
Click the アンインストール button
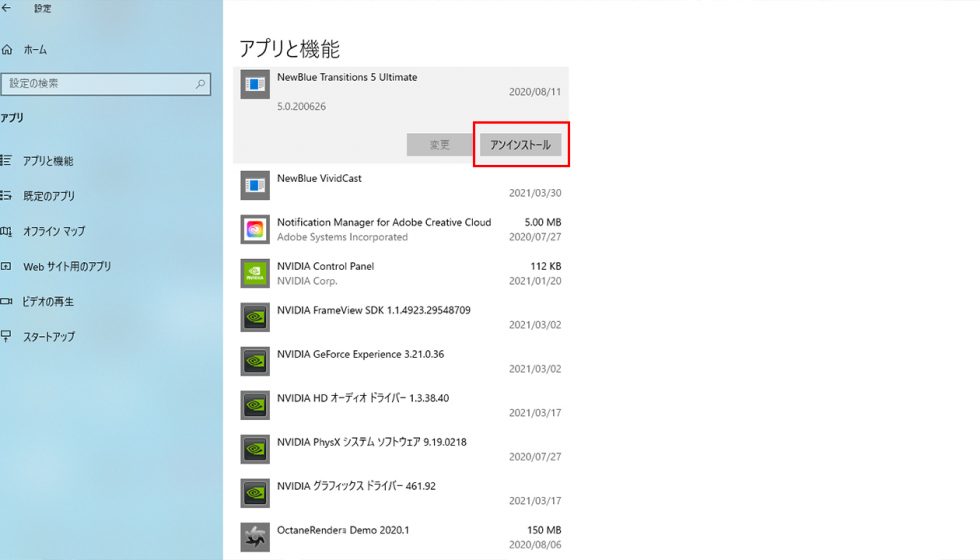tap(520, 145)
